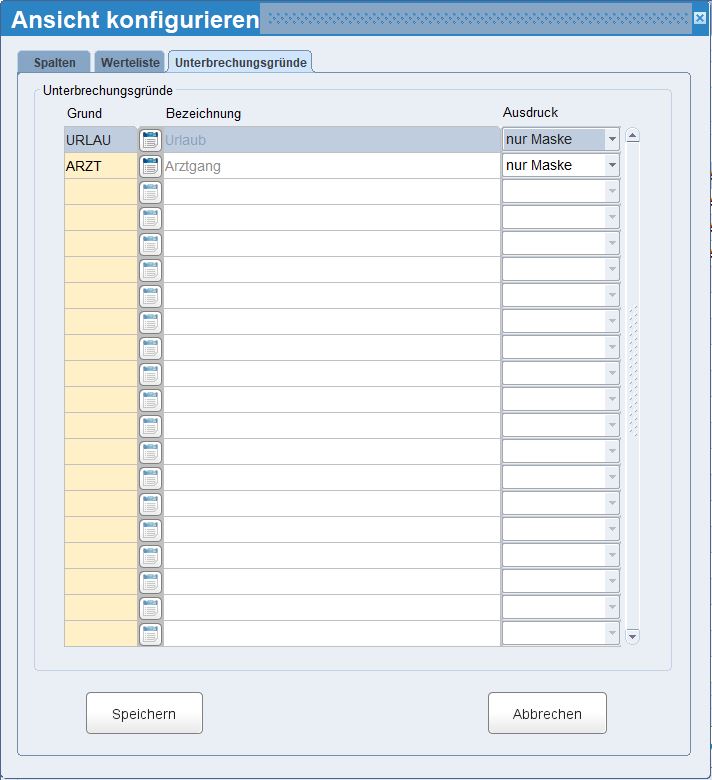
Task: Click the Speichern button
Action: [144, 714]
